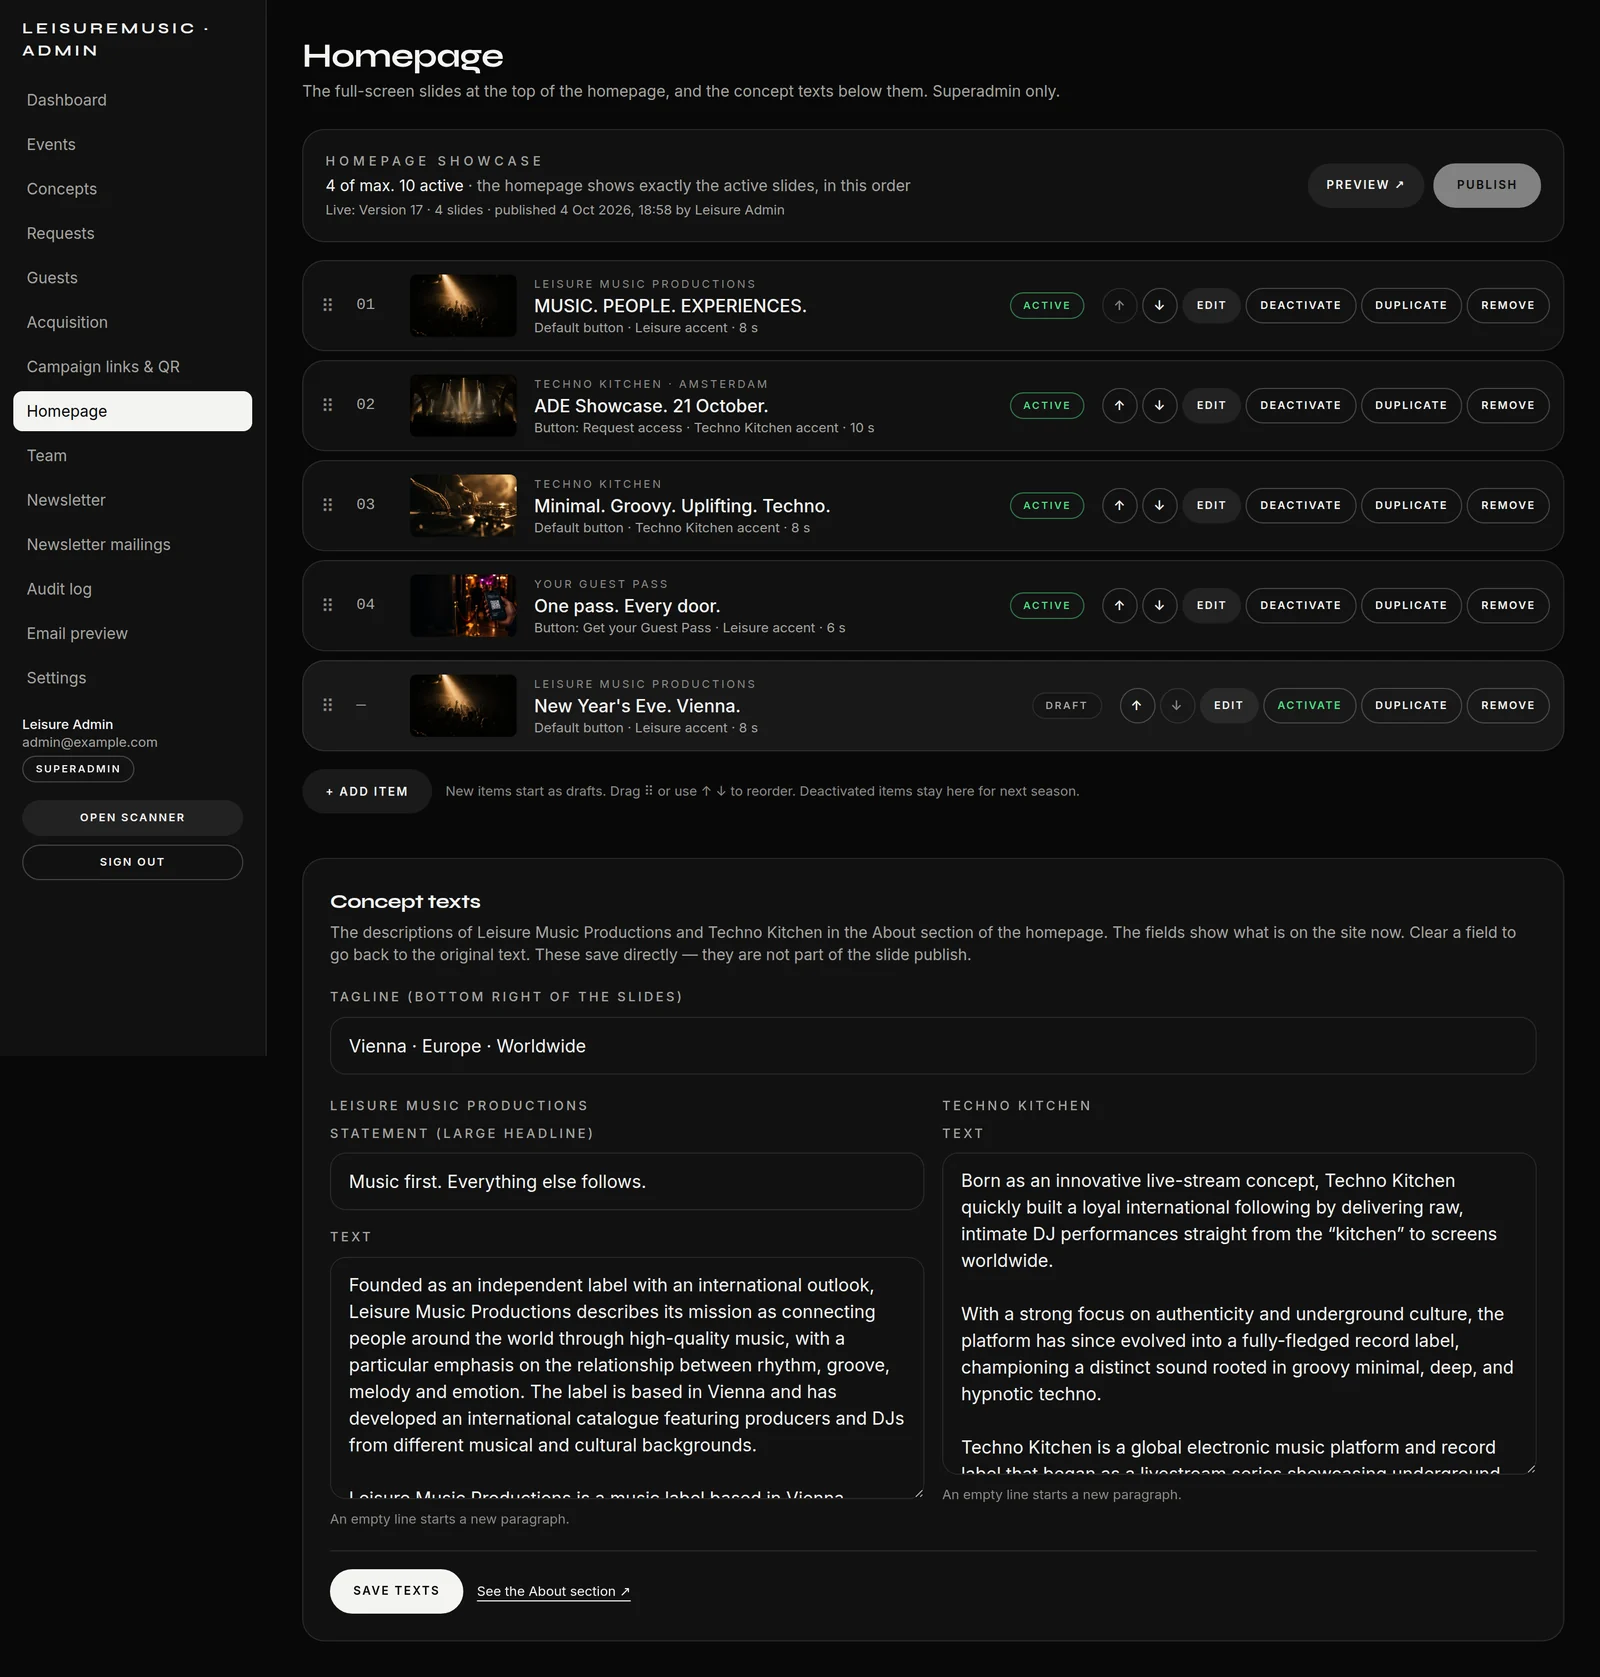Click drag handle of One pass slide

327,605
